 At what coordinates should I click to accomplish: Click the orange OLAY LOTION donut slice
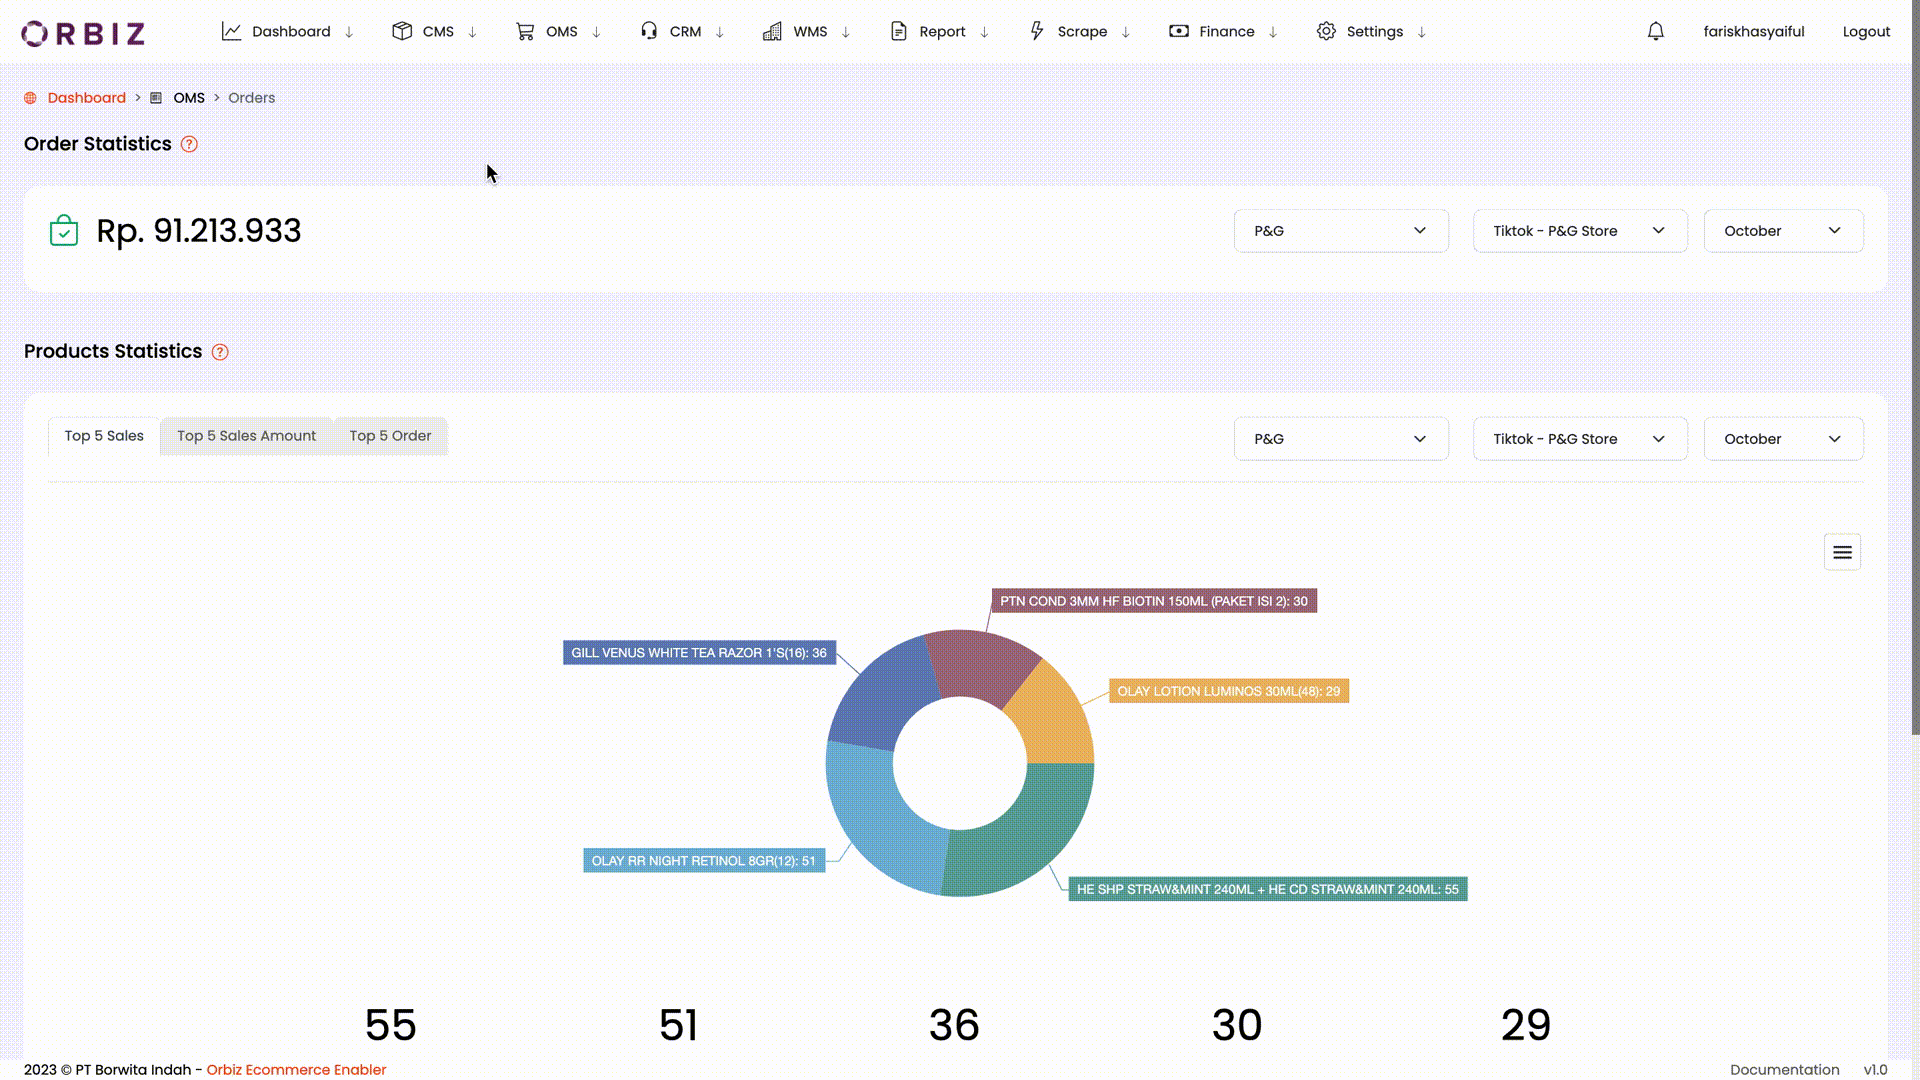pos(1054,718)
